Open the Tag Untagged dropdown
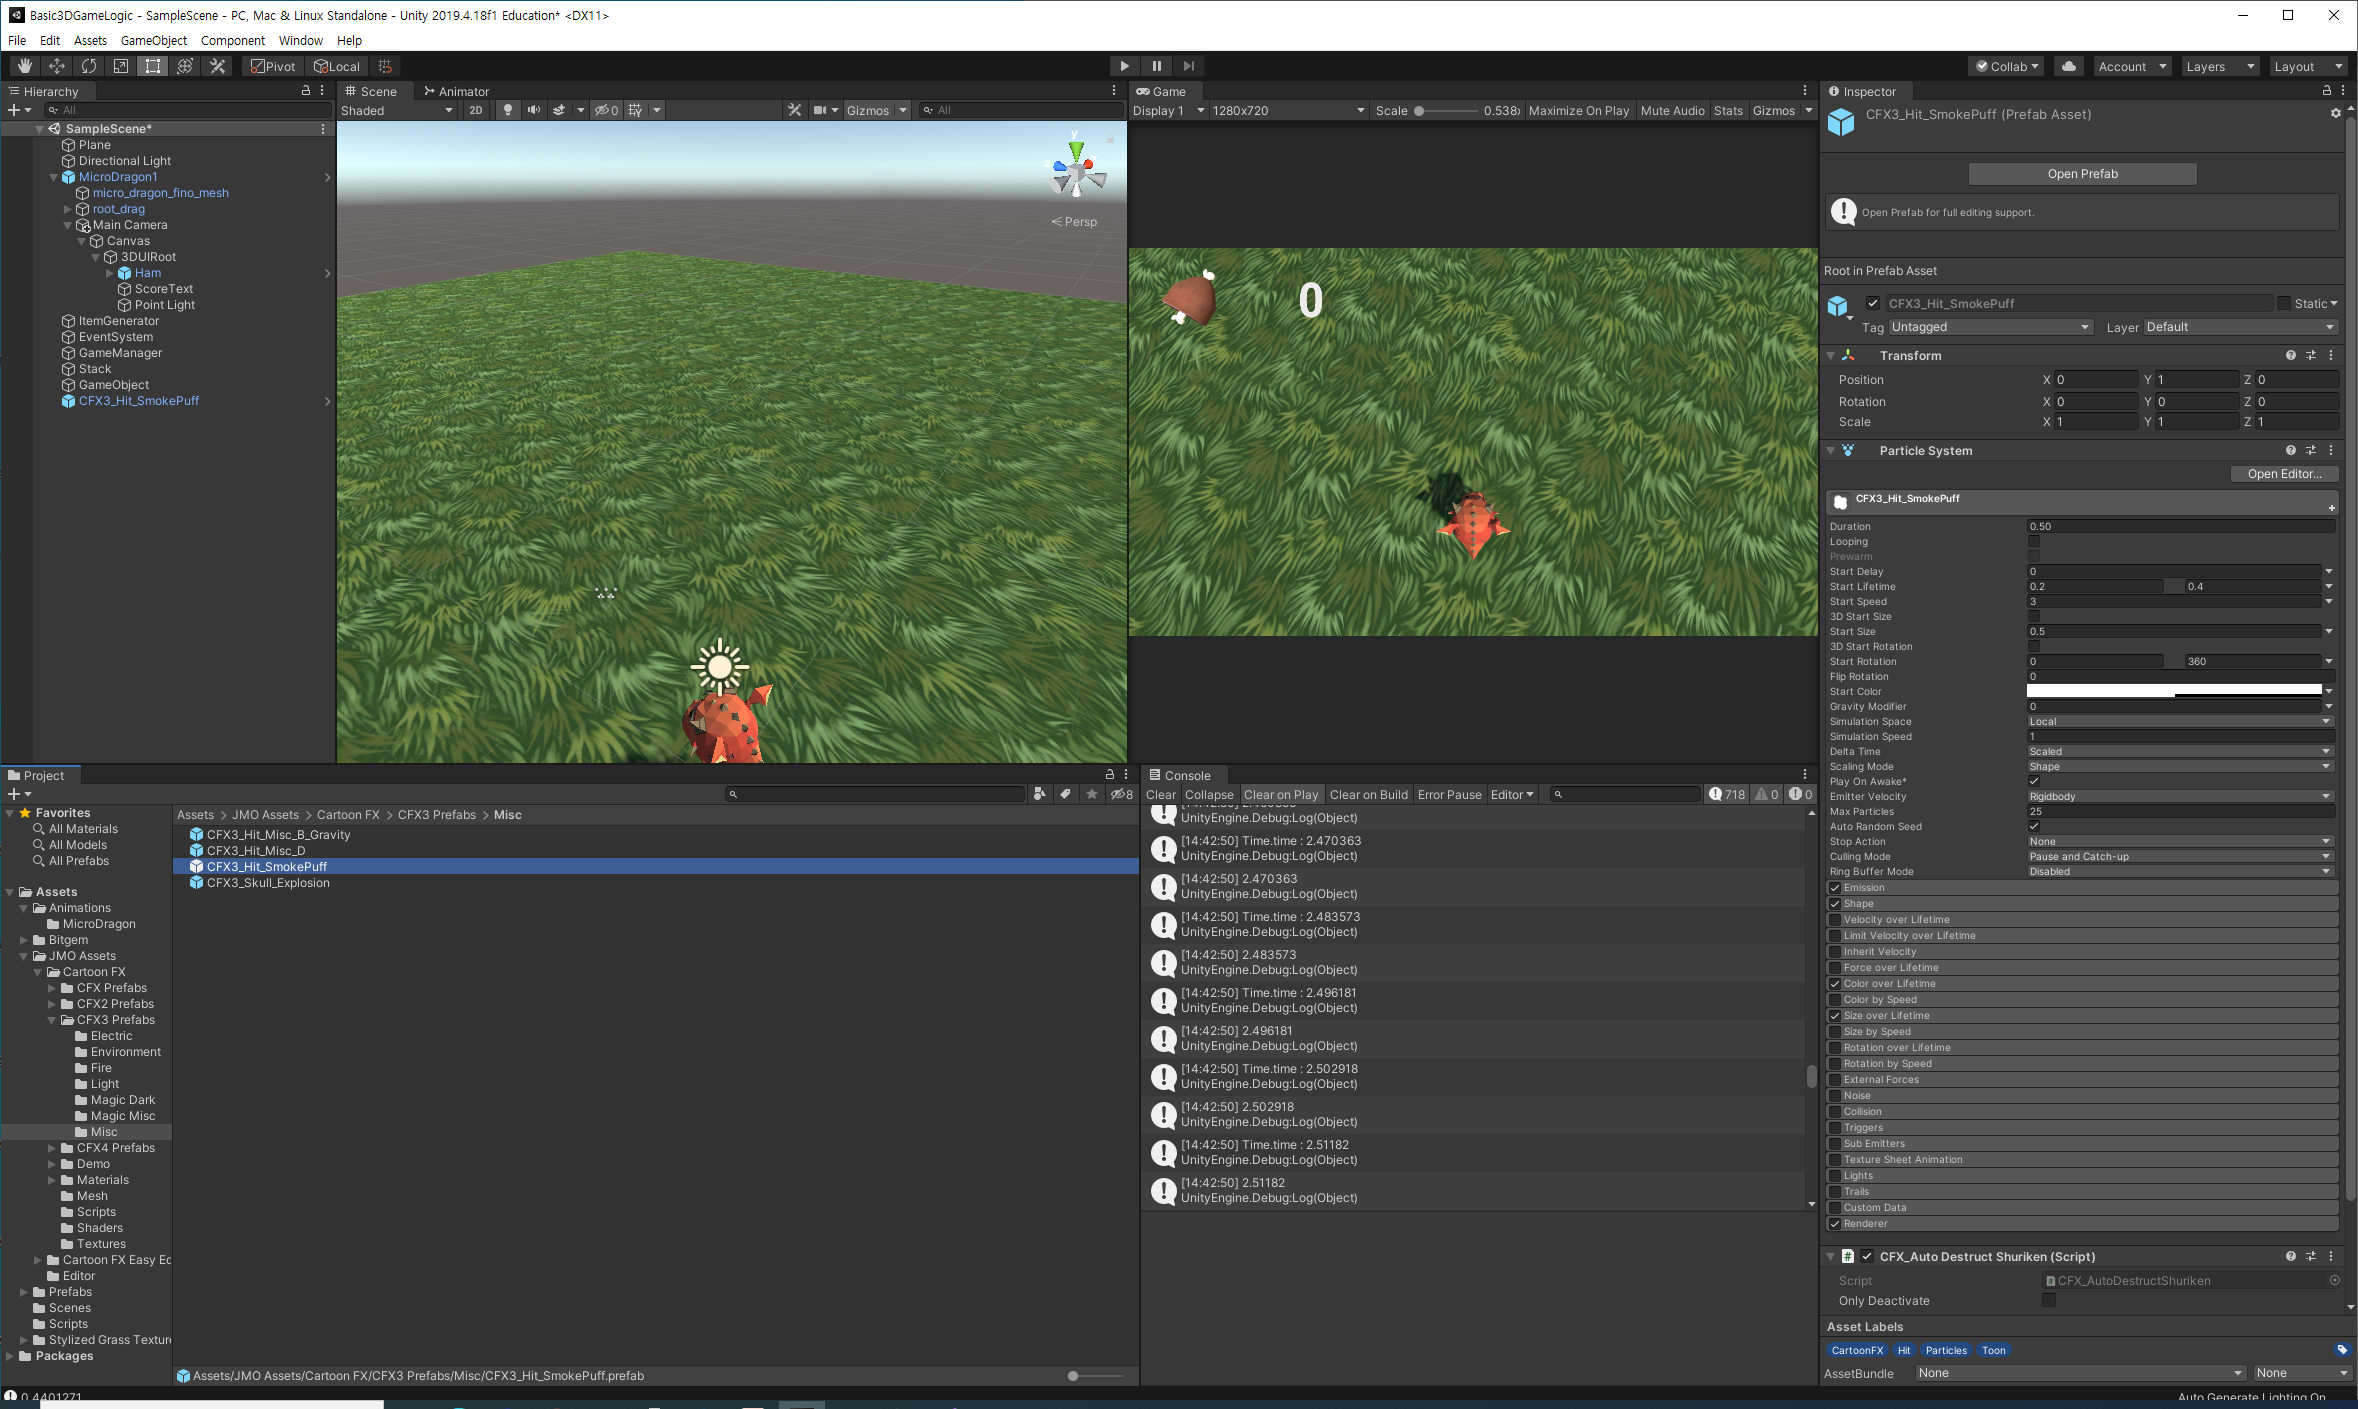The image size is (2358, 1409). point(1990,327)
